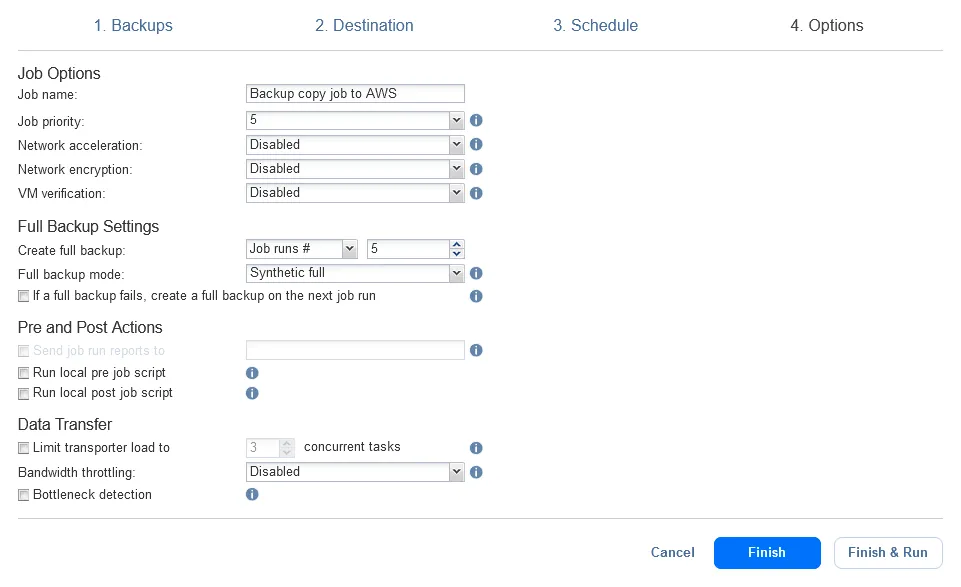
Task: Show info for Run local pre job script
Action: tap(252, 372)
